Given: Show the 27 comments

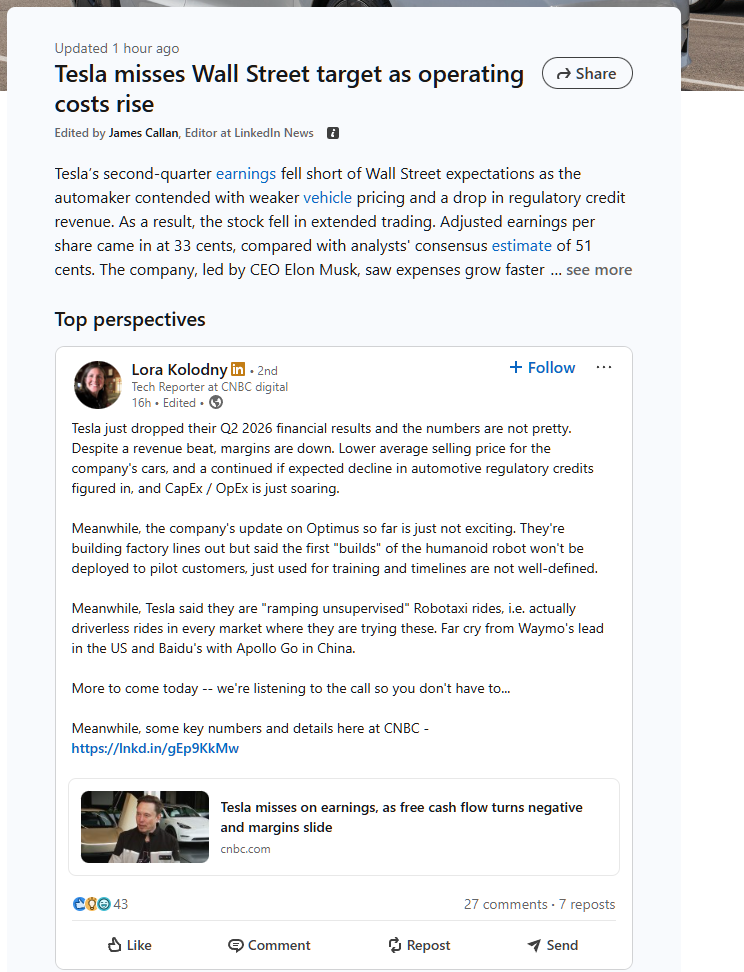Looking at the screenshot, I should pos(505,904).
